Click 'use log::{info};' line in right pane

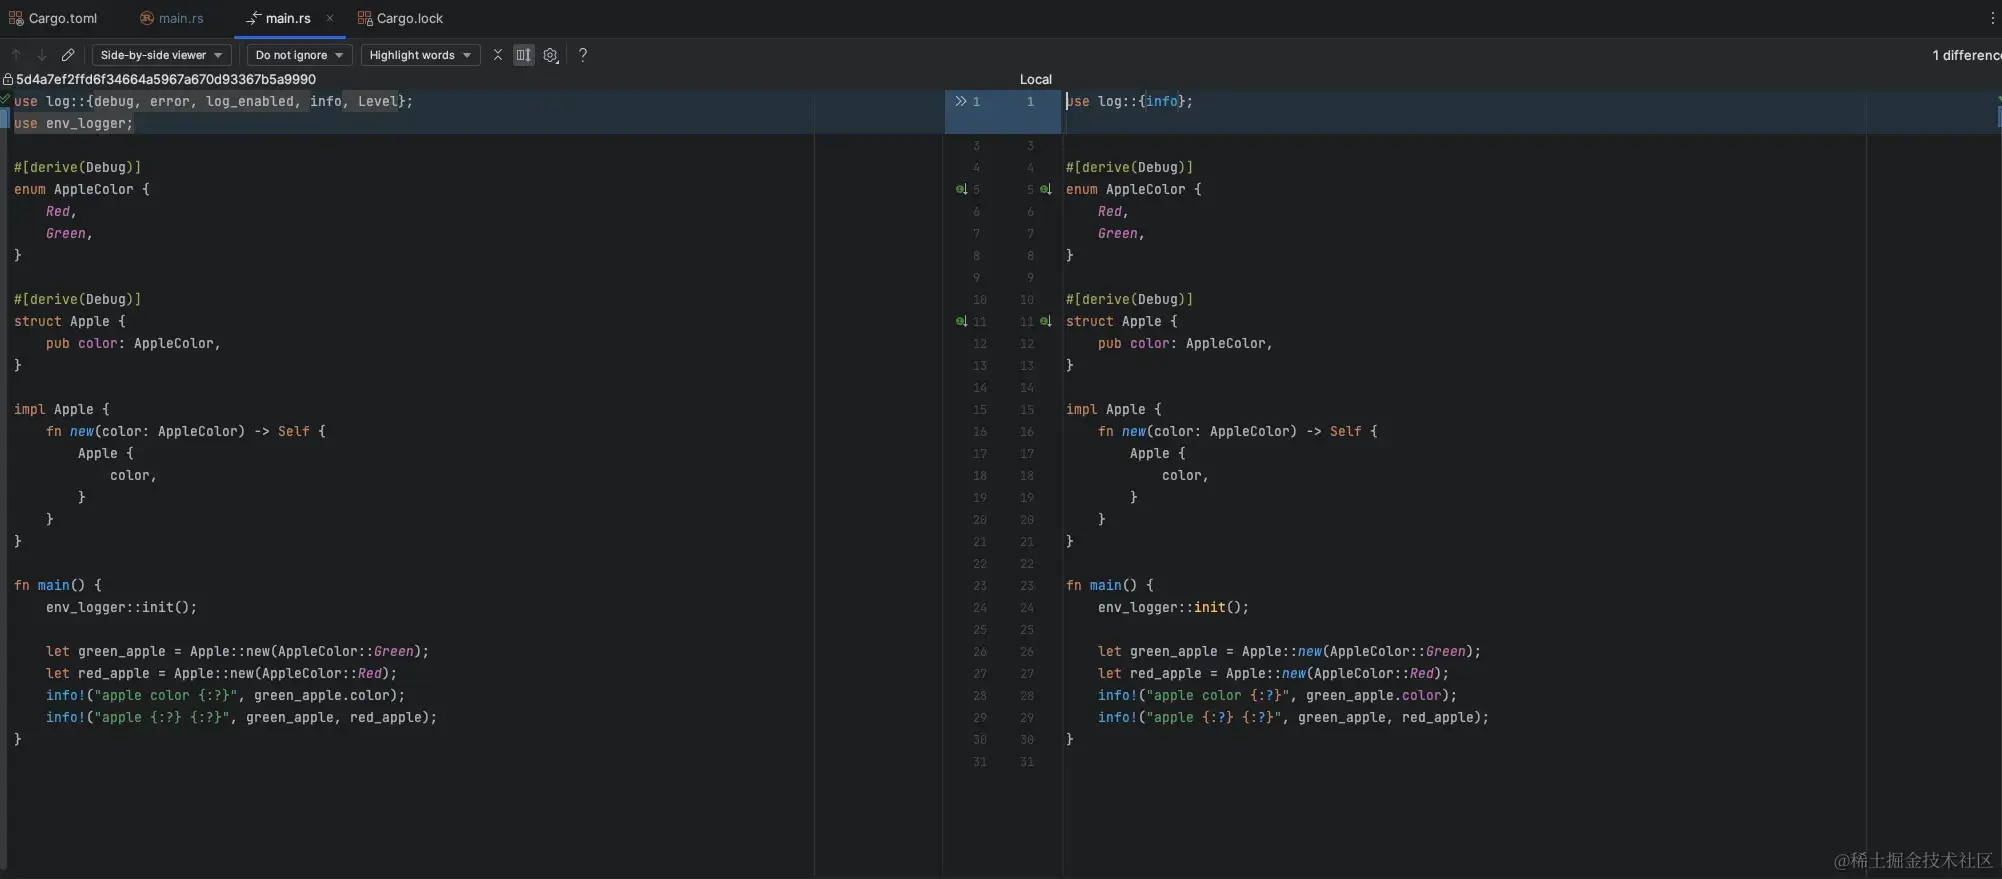click(x=1129, y=101)
